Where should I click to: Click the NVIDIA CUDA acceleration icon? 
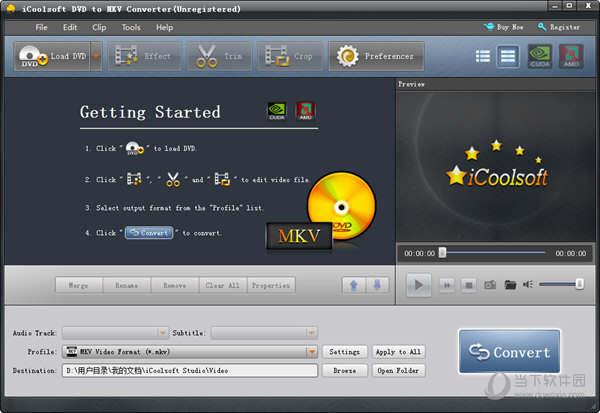[x=541, y=56]
